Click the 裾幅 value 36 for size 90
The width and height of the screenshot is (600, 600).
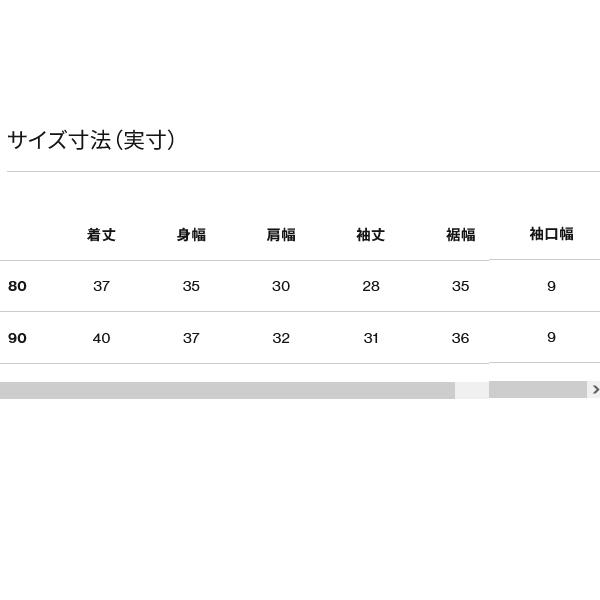(460, 338)
